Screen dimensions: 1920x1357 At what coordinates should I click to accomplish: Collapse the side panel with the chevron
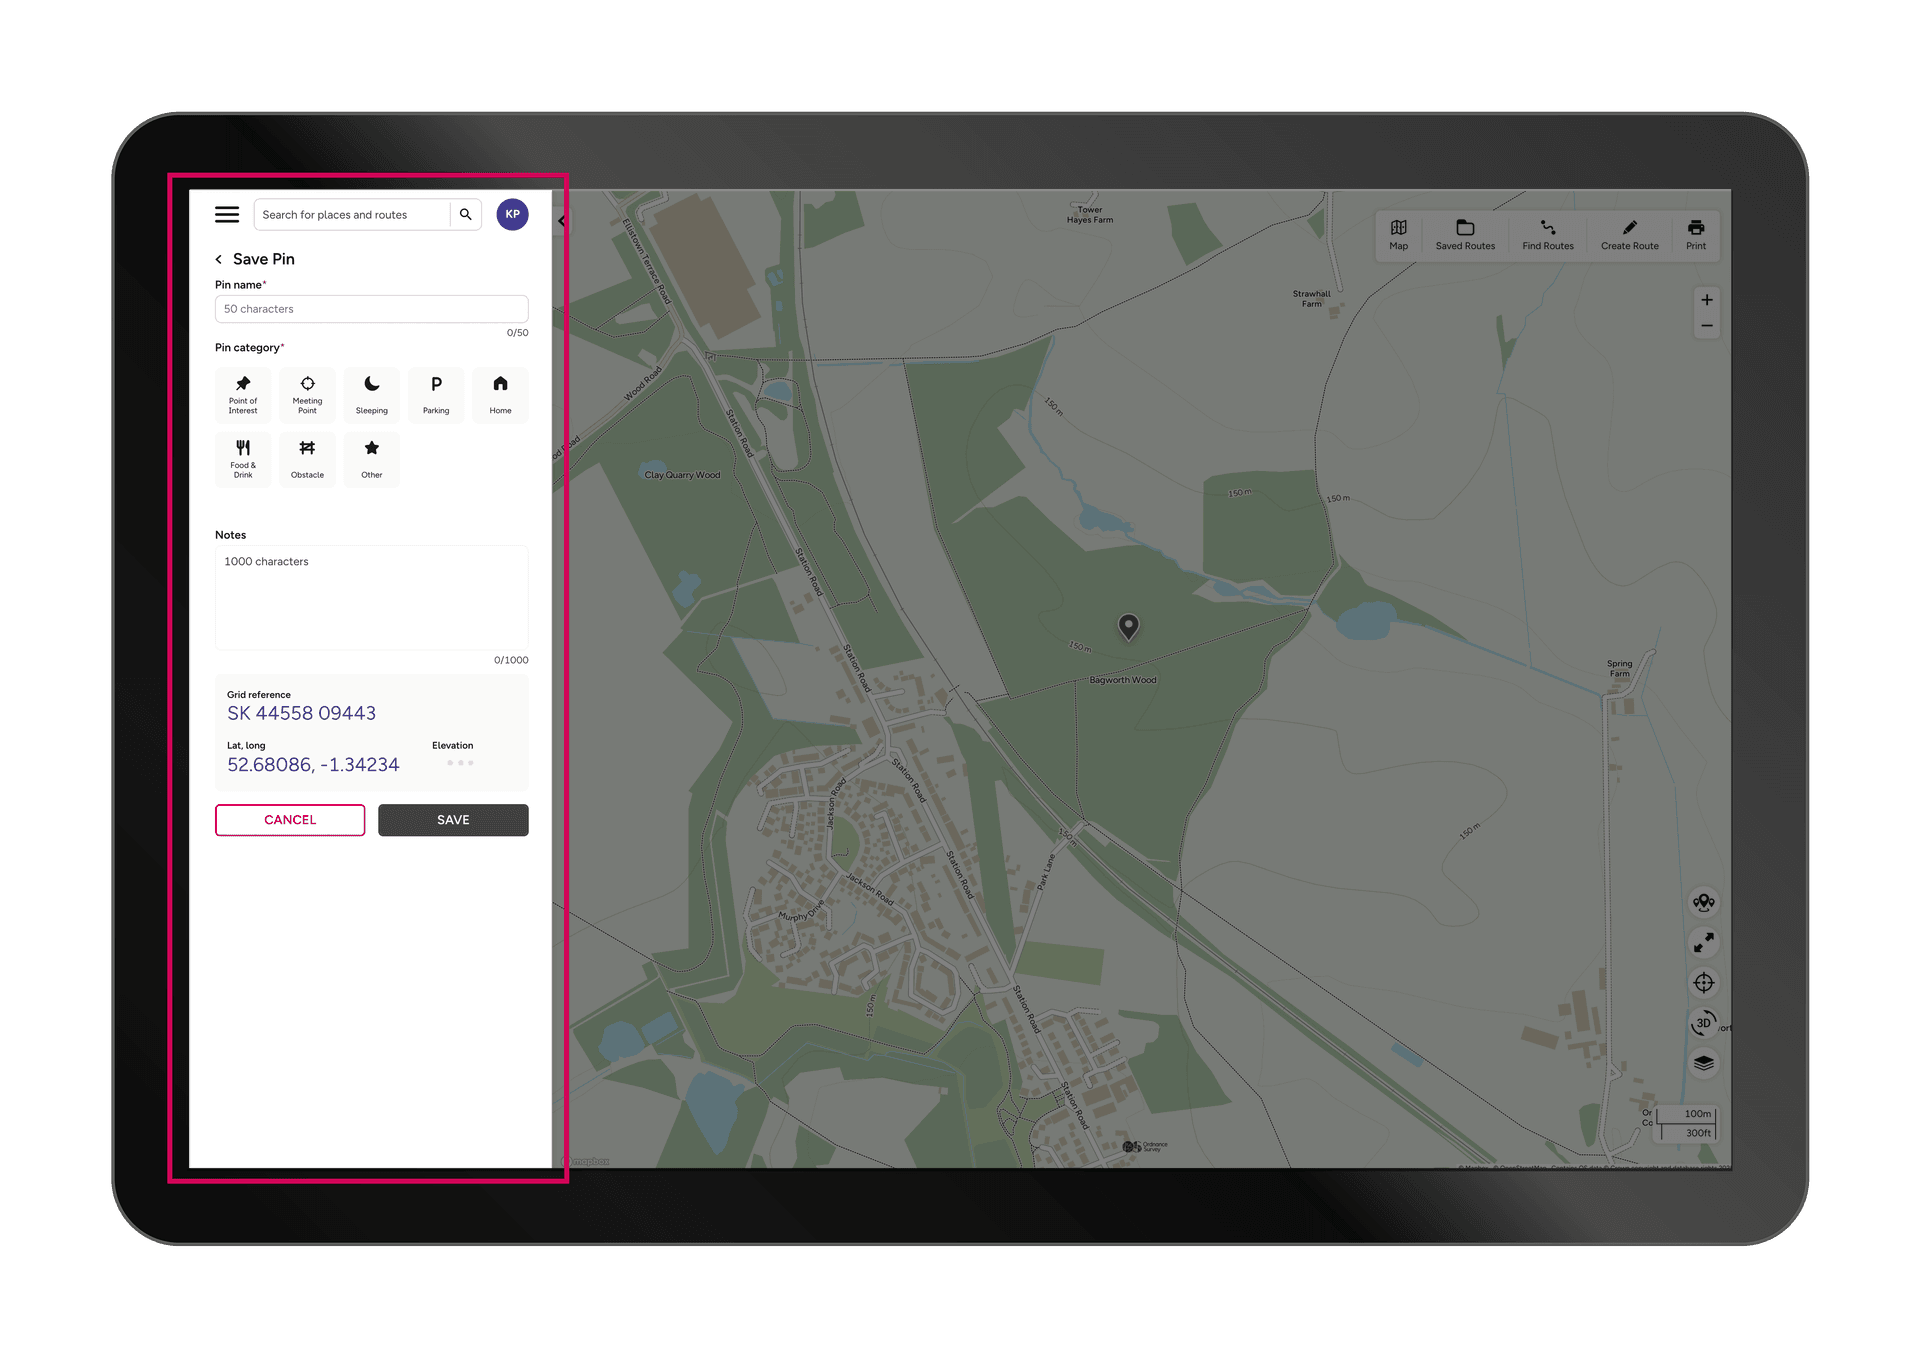point(561,221)
